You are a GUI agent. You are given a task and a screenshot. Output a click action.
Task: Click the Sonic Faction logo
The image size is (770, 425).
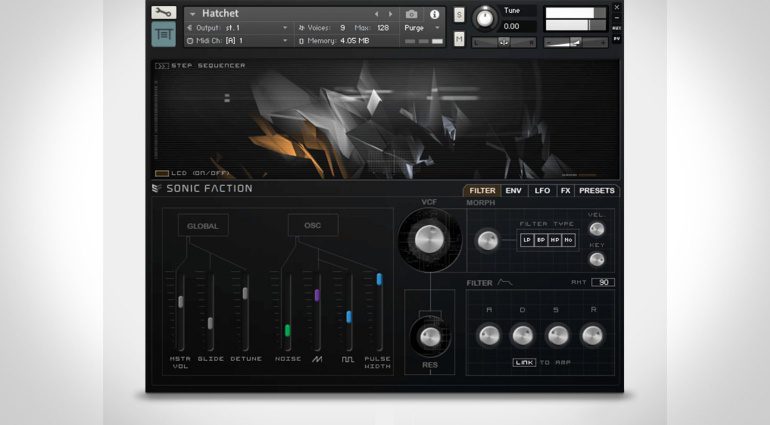[x=202, y=188]
